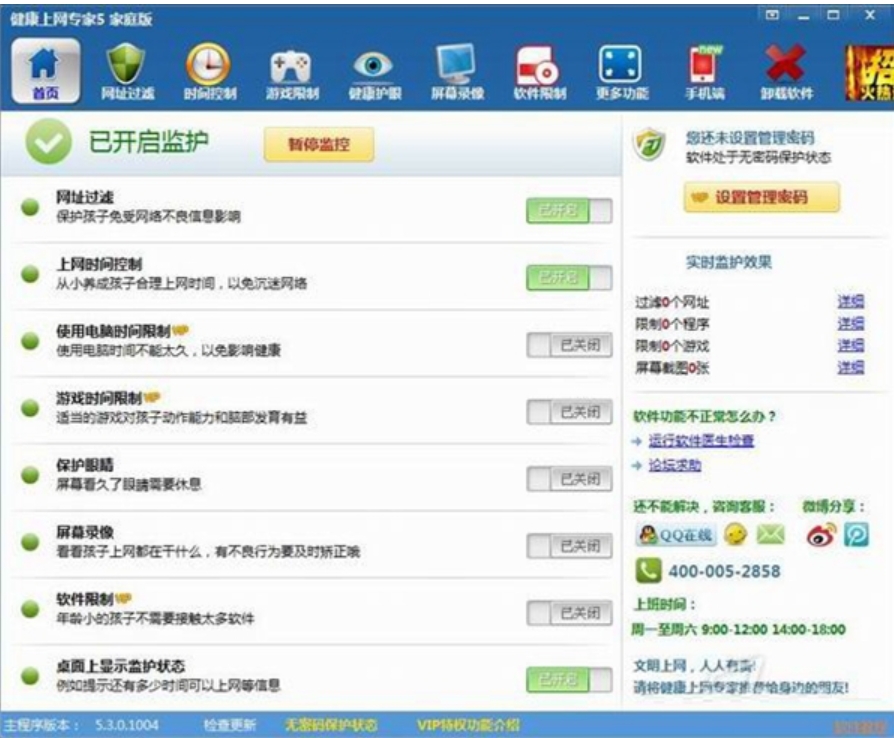Click 运行软件医生检查 link
894x738 pixels.
[701, 440]
